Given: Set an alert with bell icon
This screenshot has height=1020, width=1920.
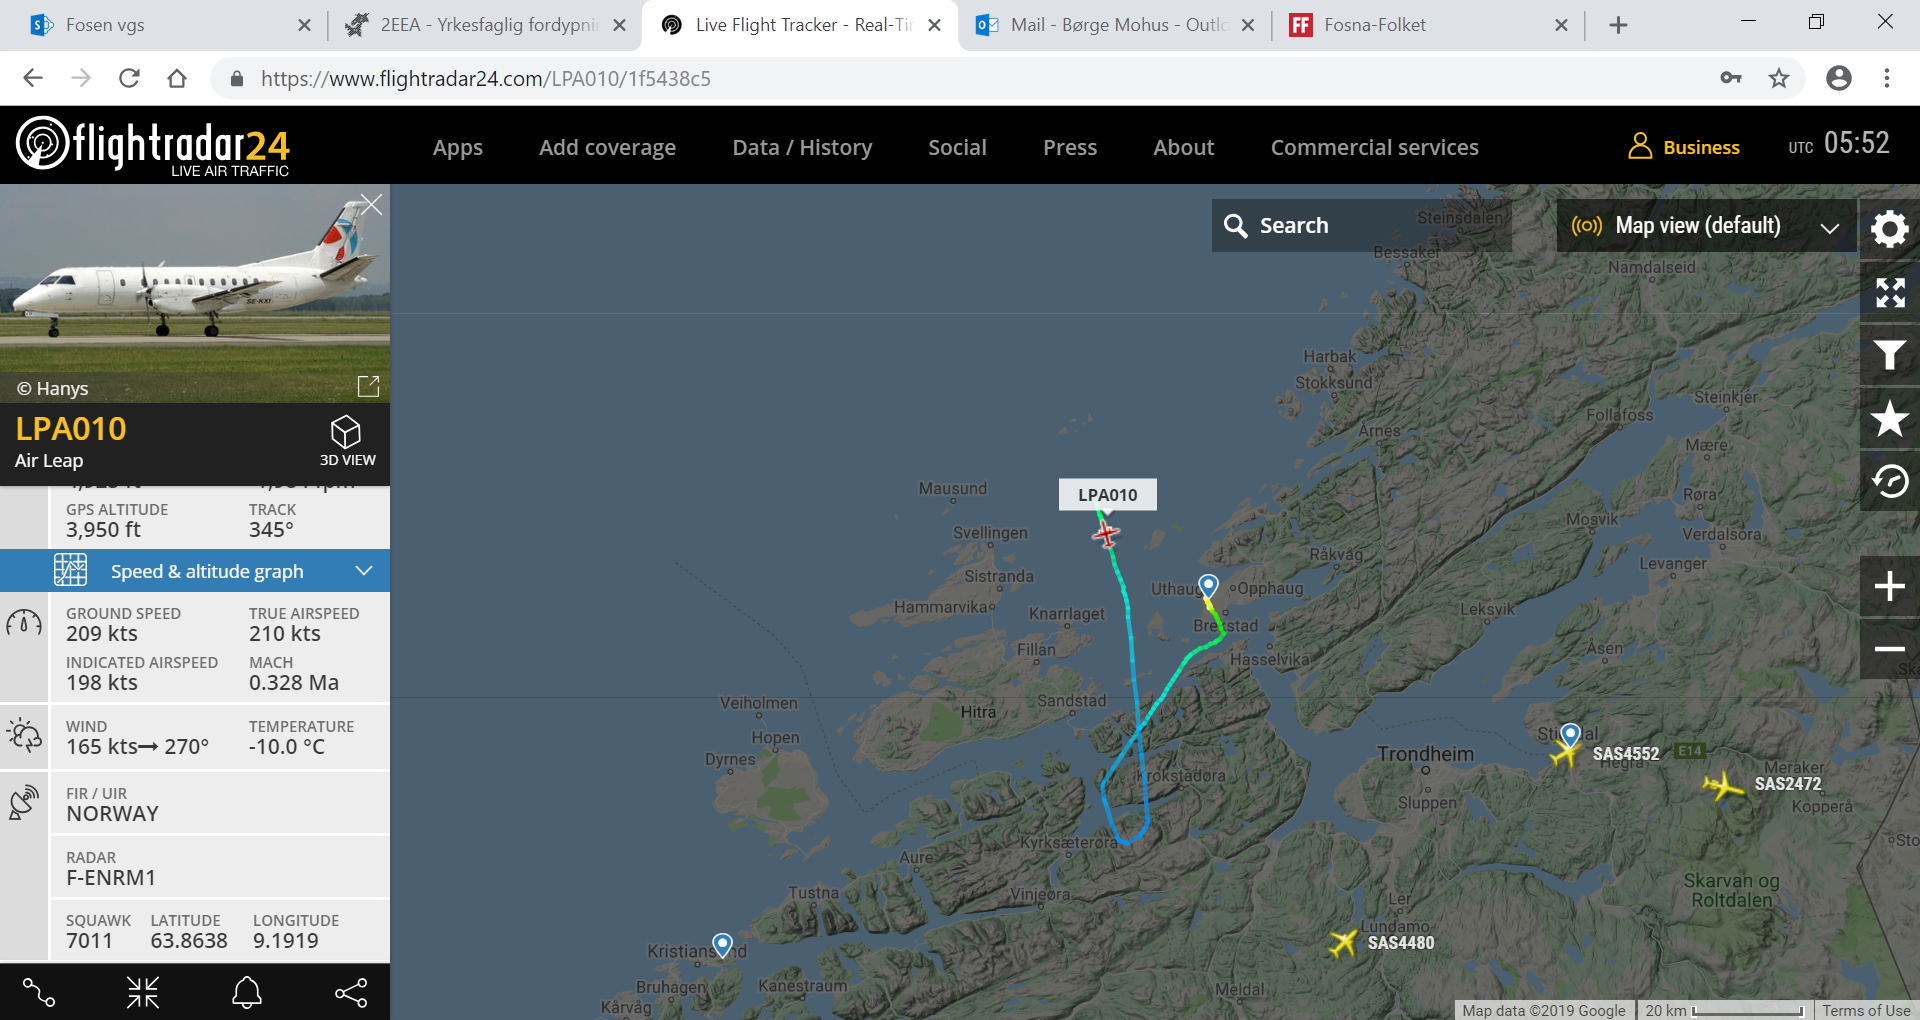Looking at the screenshot, I should click(x=247, y=992).
